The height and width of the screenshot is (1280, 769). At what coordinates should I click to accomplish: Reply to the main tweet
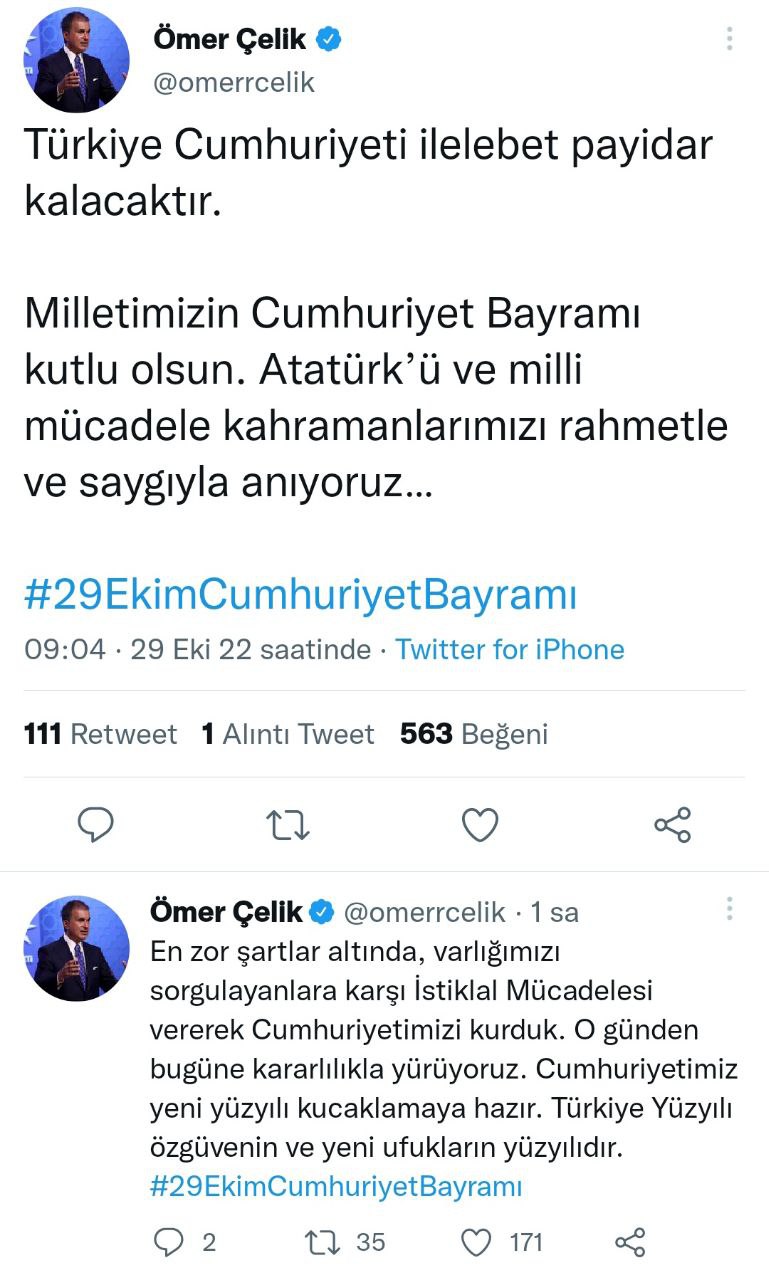coord(96,824)
